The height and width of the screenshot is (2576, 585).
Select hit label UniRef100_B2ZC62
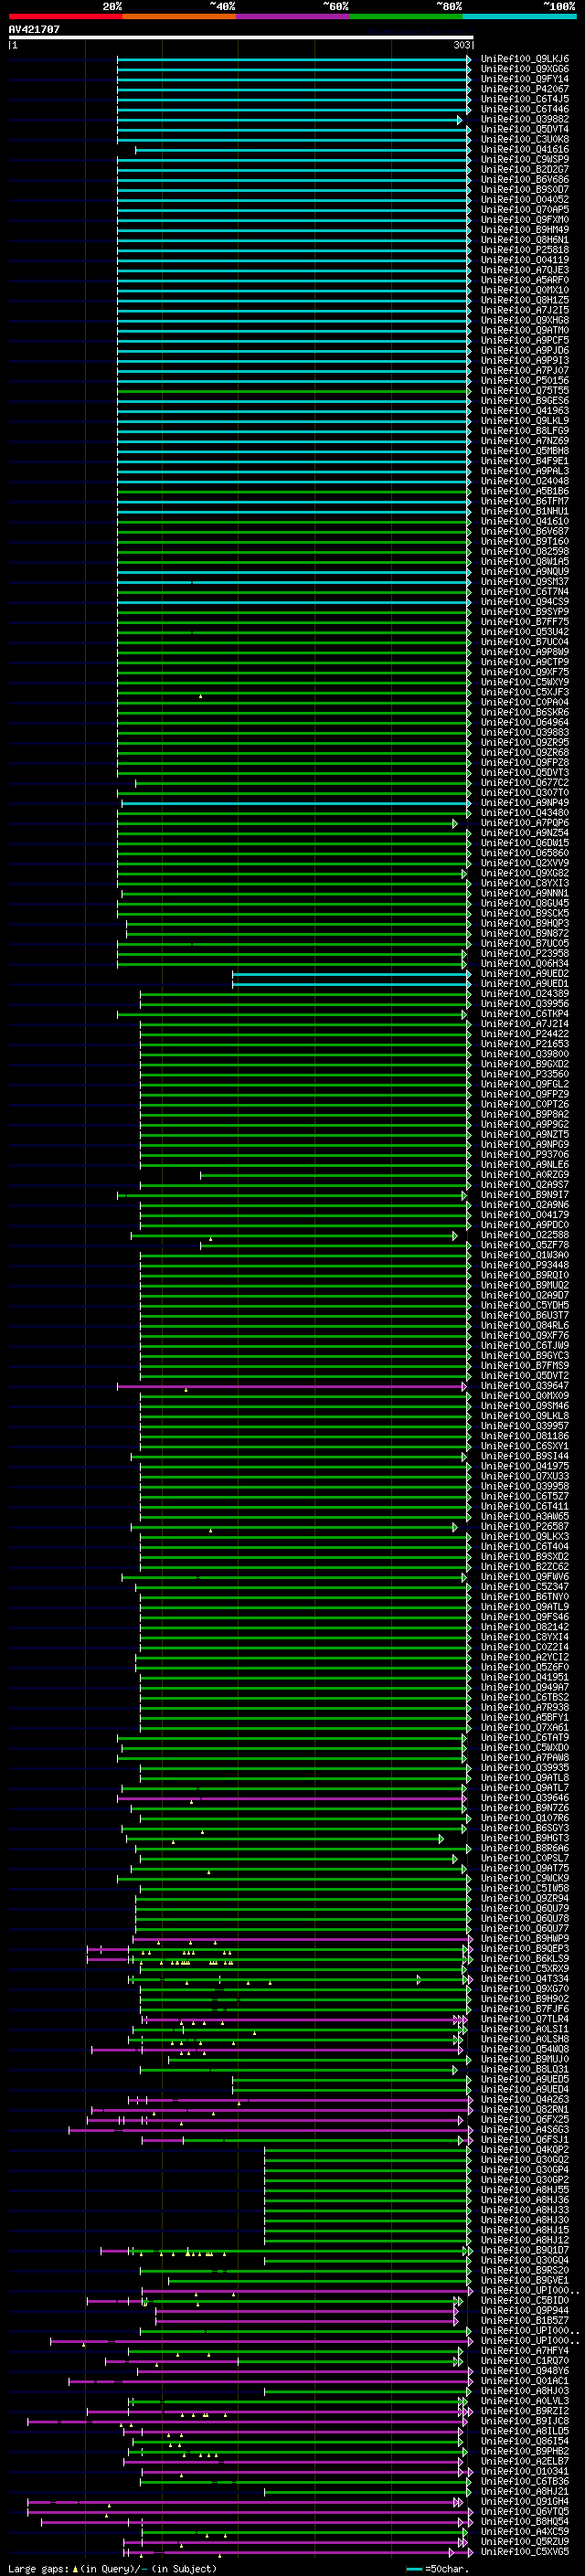(x=525, y=1567)
